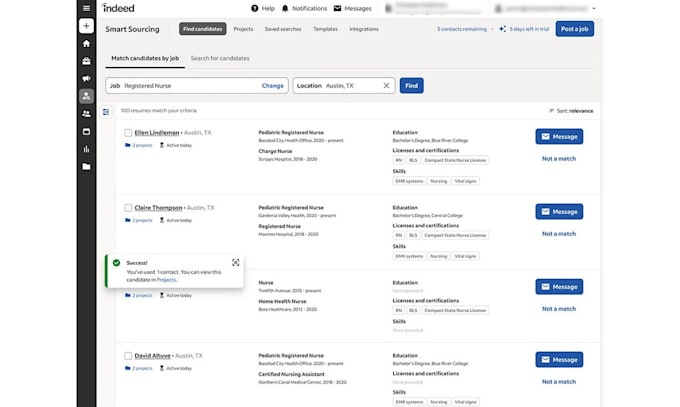Viewport: 680px width, 407px height.
Task: Open the sidebar people group icon
Action: click(86, 114)
